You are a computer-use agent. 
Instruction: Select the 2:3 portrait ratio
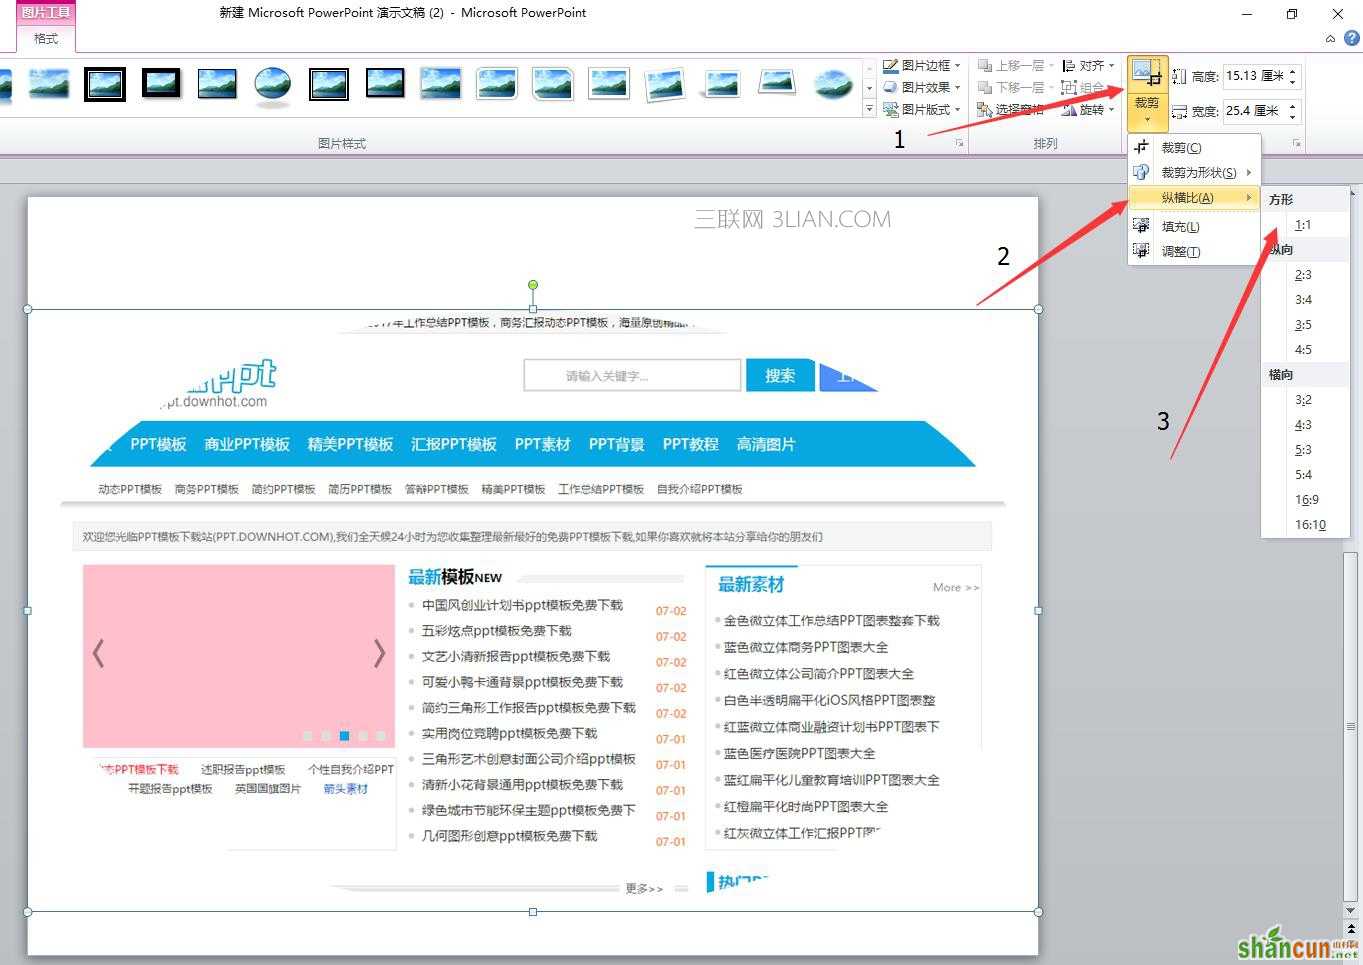(x=1304, y=274)
